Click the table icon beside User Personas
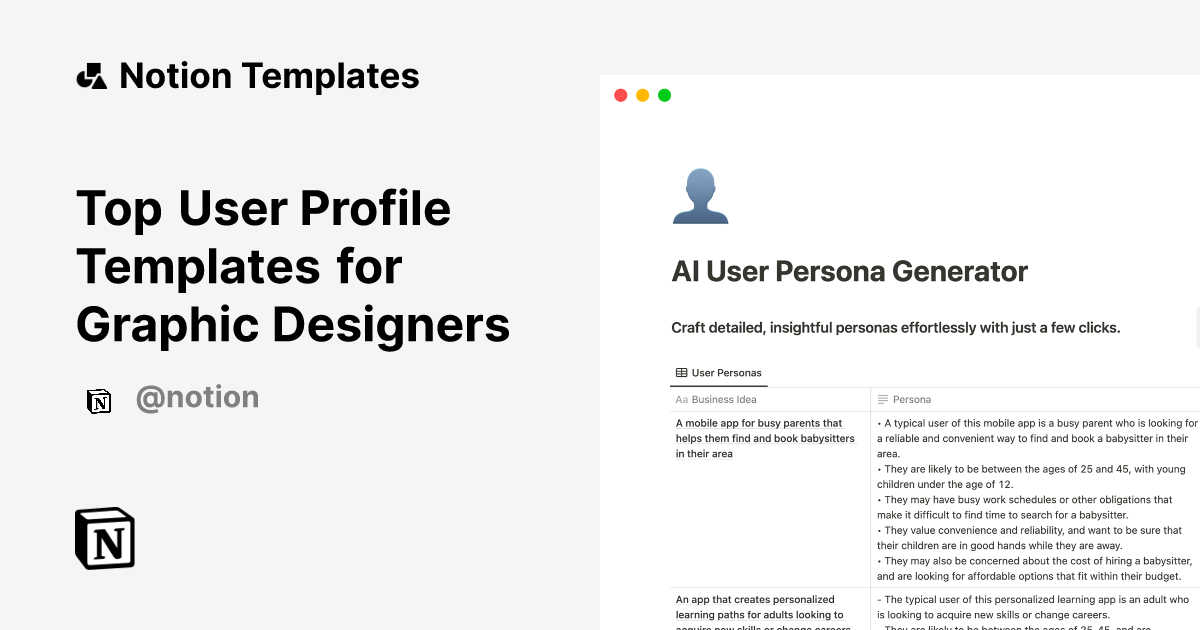The image size is (1200, 630). coord(681,373)
